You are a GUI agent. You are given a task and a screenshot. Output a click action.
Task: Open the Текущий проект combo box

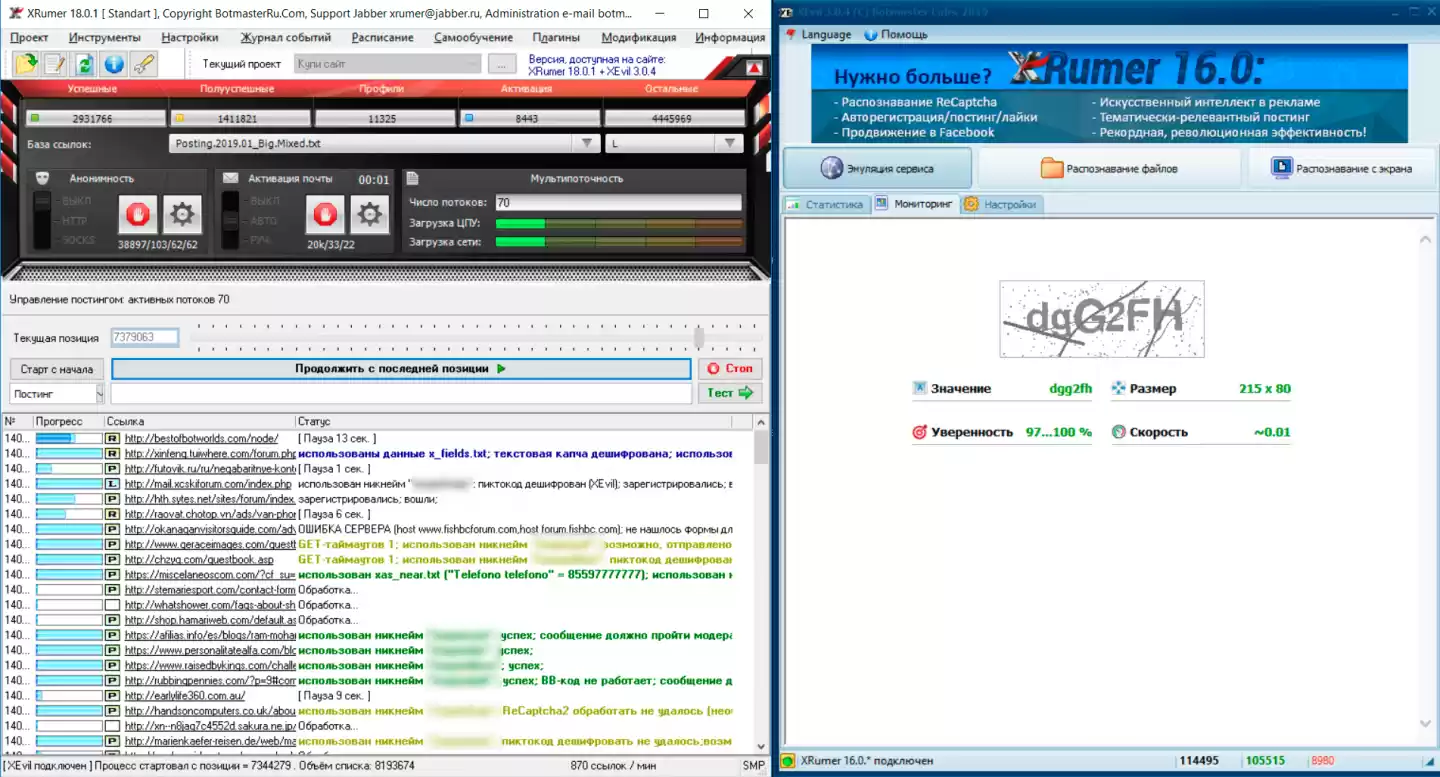pyautogui.click(x=388, y=64)
